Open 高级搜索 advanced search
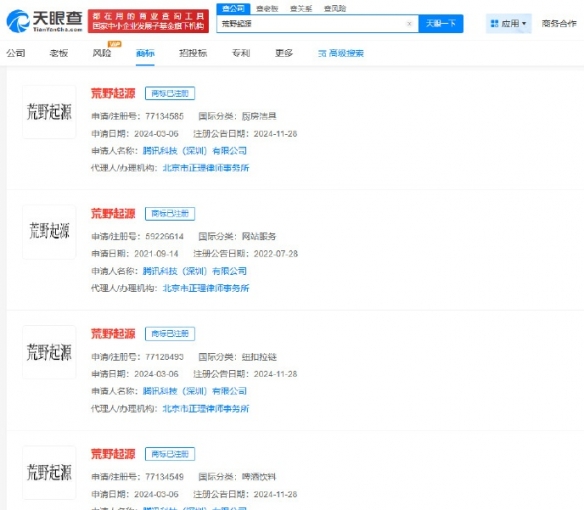Screen dimensions: 584x510 tap(341, 53)
